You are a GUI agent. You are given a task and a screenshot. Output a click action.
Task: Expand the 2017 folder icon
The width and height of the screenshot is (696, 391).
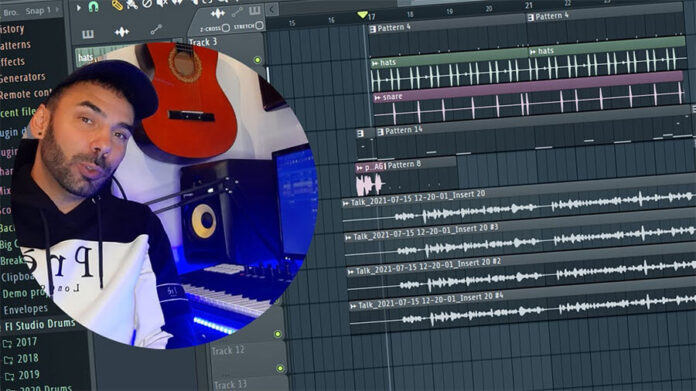tap(8, 344)
